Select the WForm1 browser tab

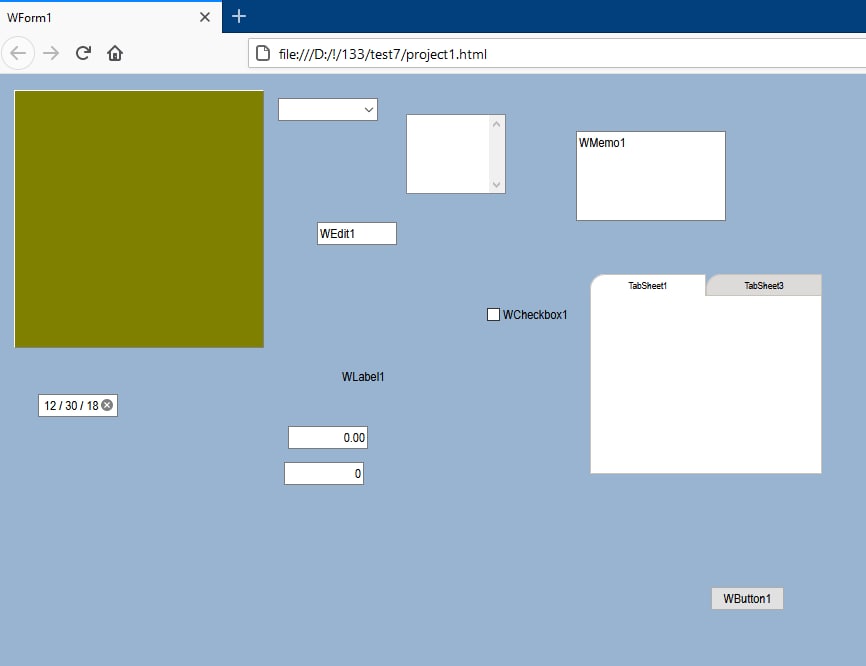110,17
